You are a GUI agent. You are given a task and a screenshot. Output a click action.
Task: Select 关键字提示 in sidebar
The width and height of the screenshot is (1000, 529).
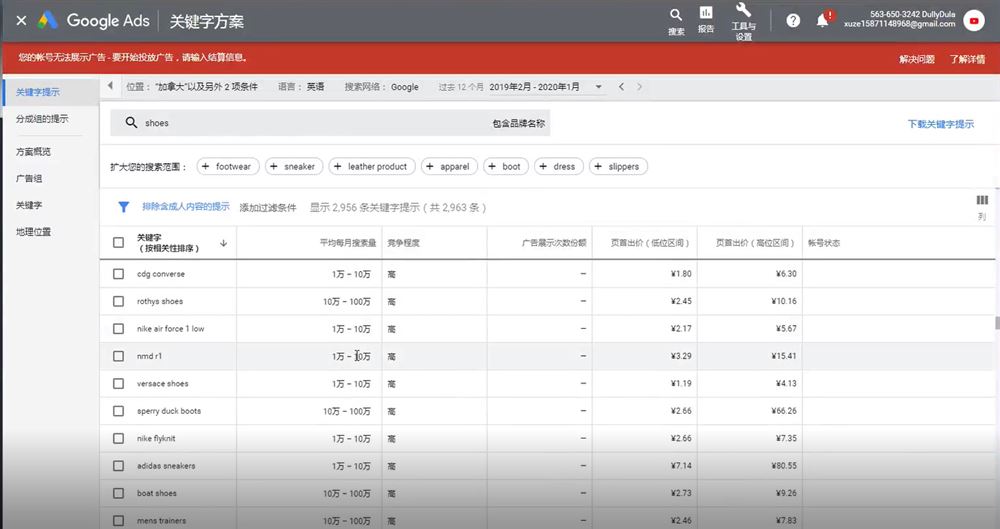38,92
